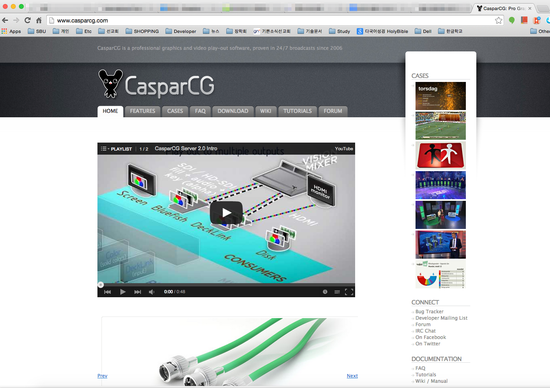This screenshot has height=388, width=550.
Task: Open the Developer bookmarks folder
Action: [x=181, y=31]
